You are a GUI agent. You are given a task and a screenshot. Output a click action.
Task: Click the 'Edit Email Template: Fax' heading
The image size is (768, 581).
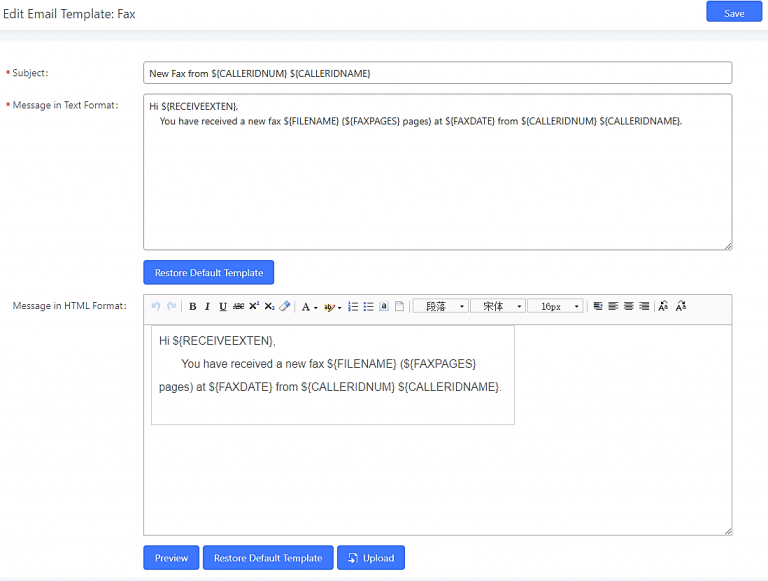[69, 14]
